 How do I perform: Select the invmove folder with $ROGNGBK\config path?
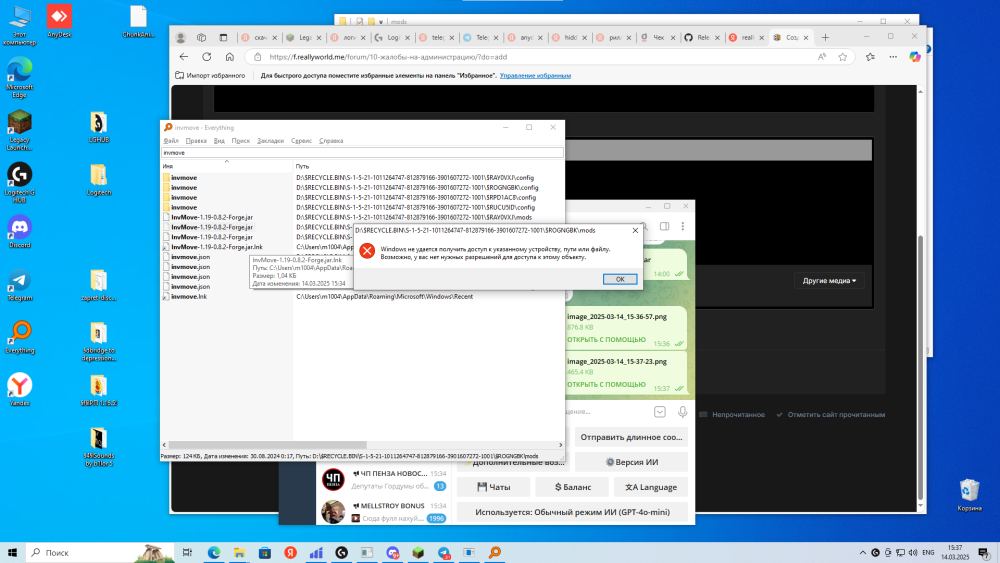184,187
